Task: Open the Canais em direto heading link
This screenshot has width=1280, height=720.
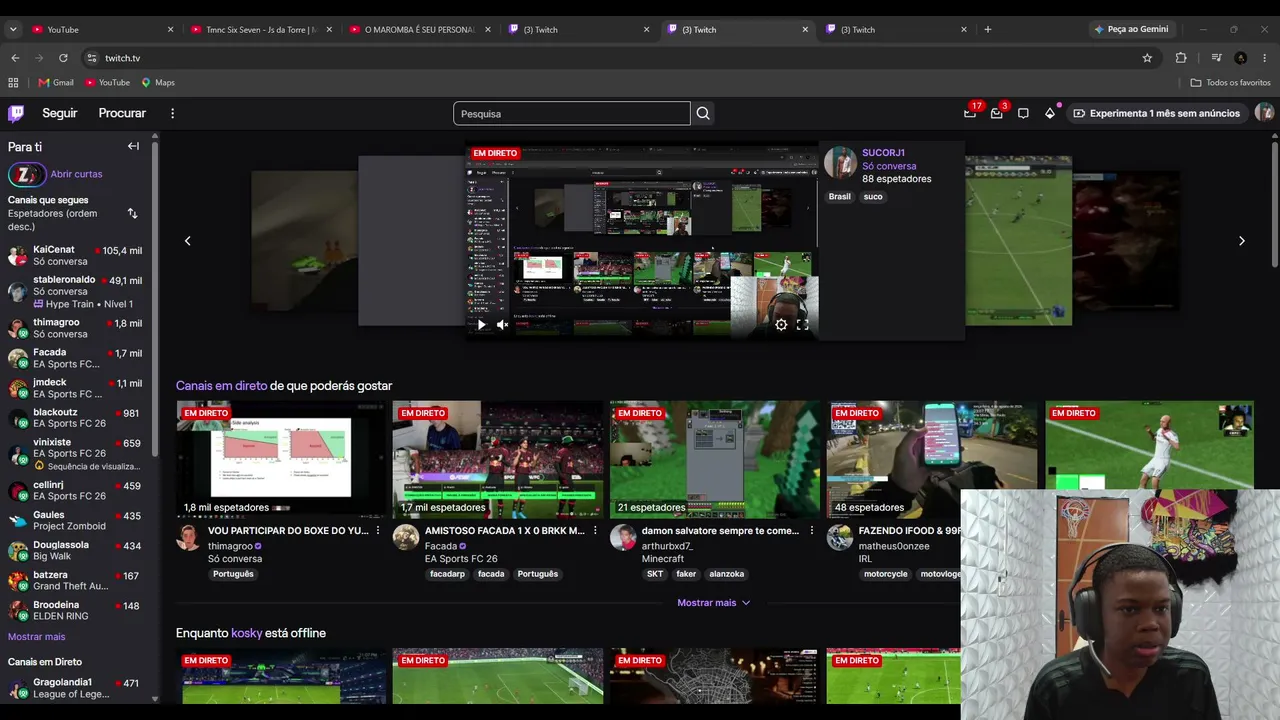Action: point(221,386)
